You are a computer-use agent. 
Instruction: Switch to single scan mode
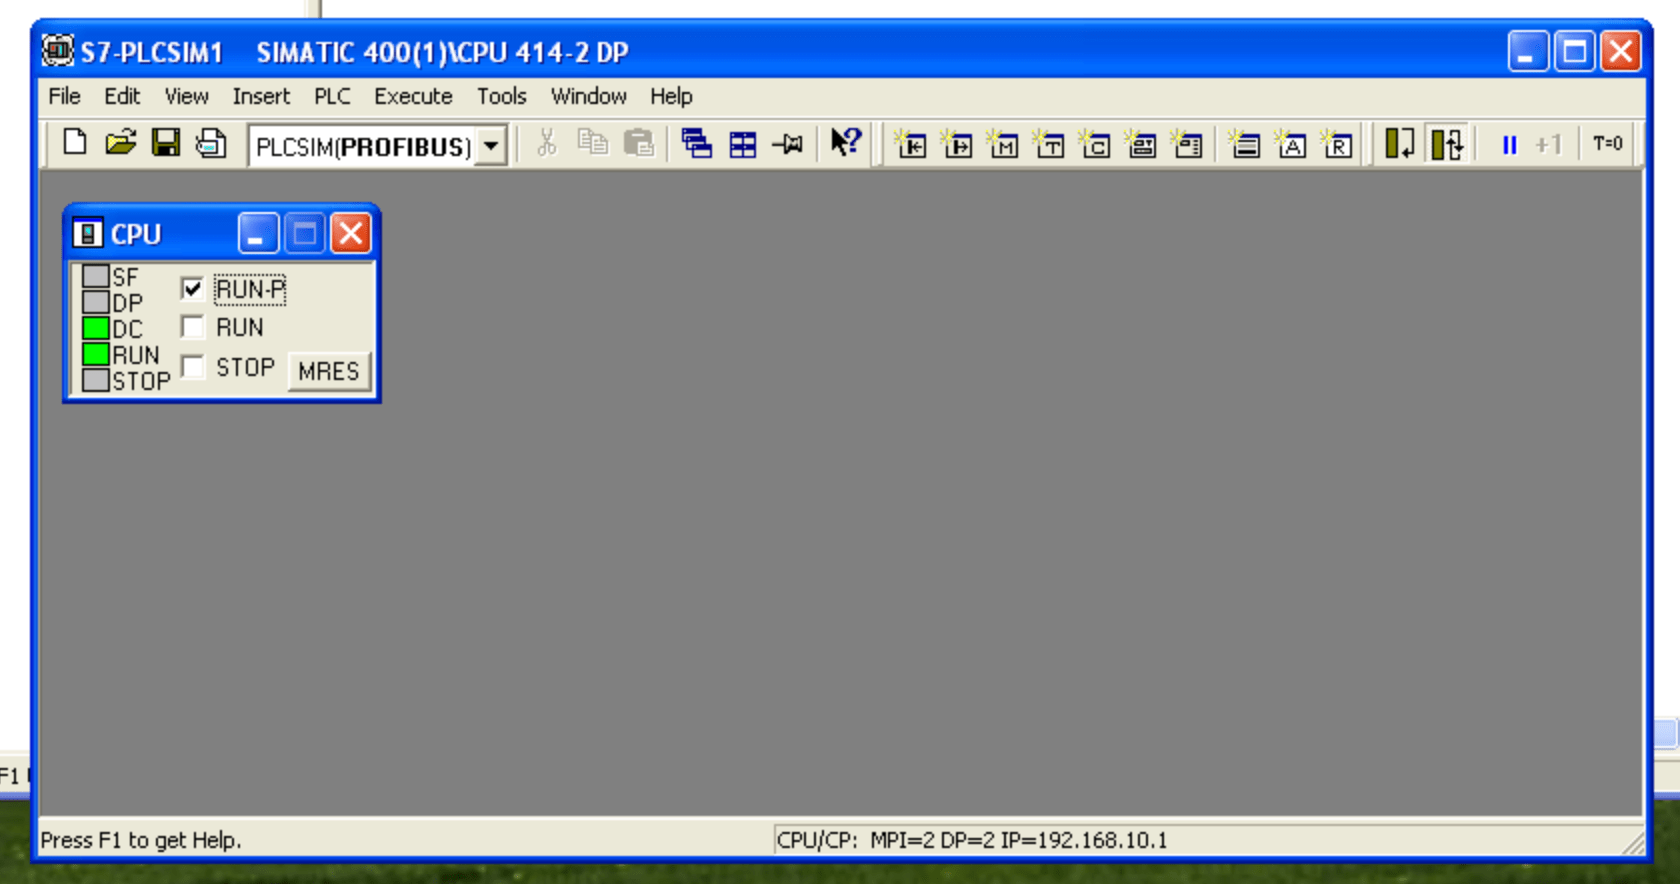tap(1399, 144)
